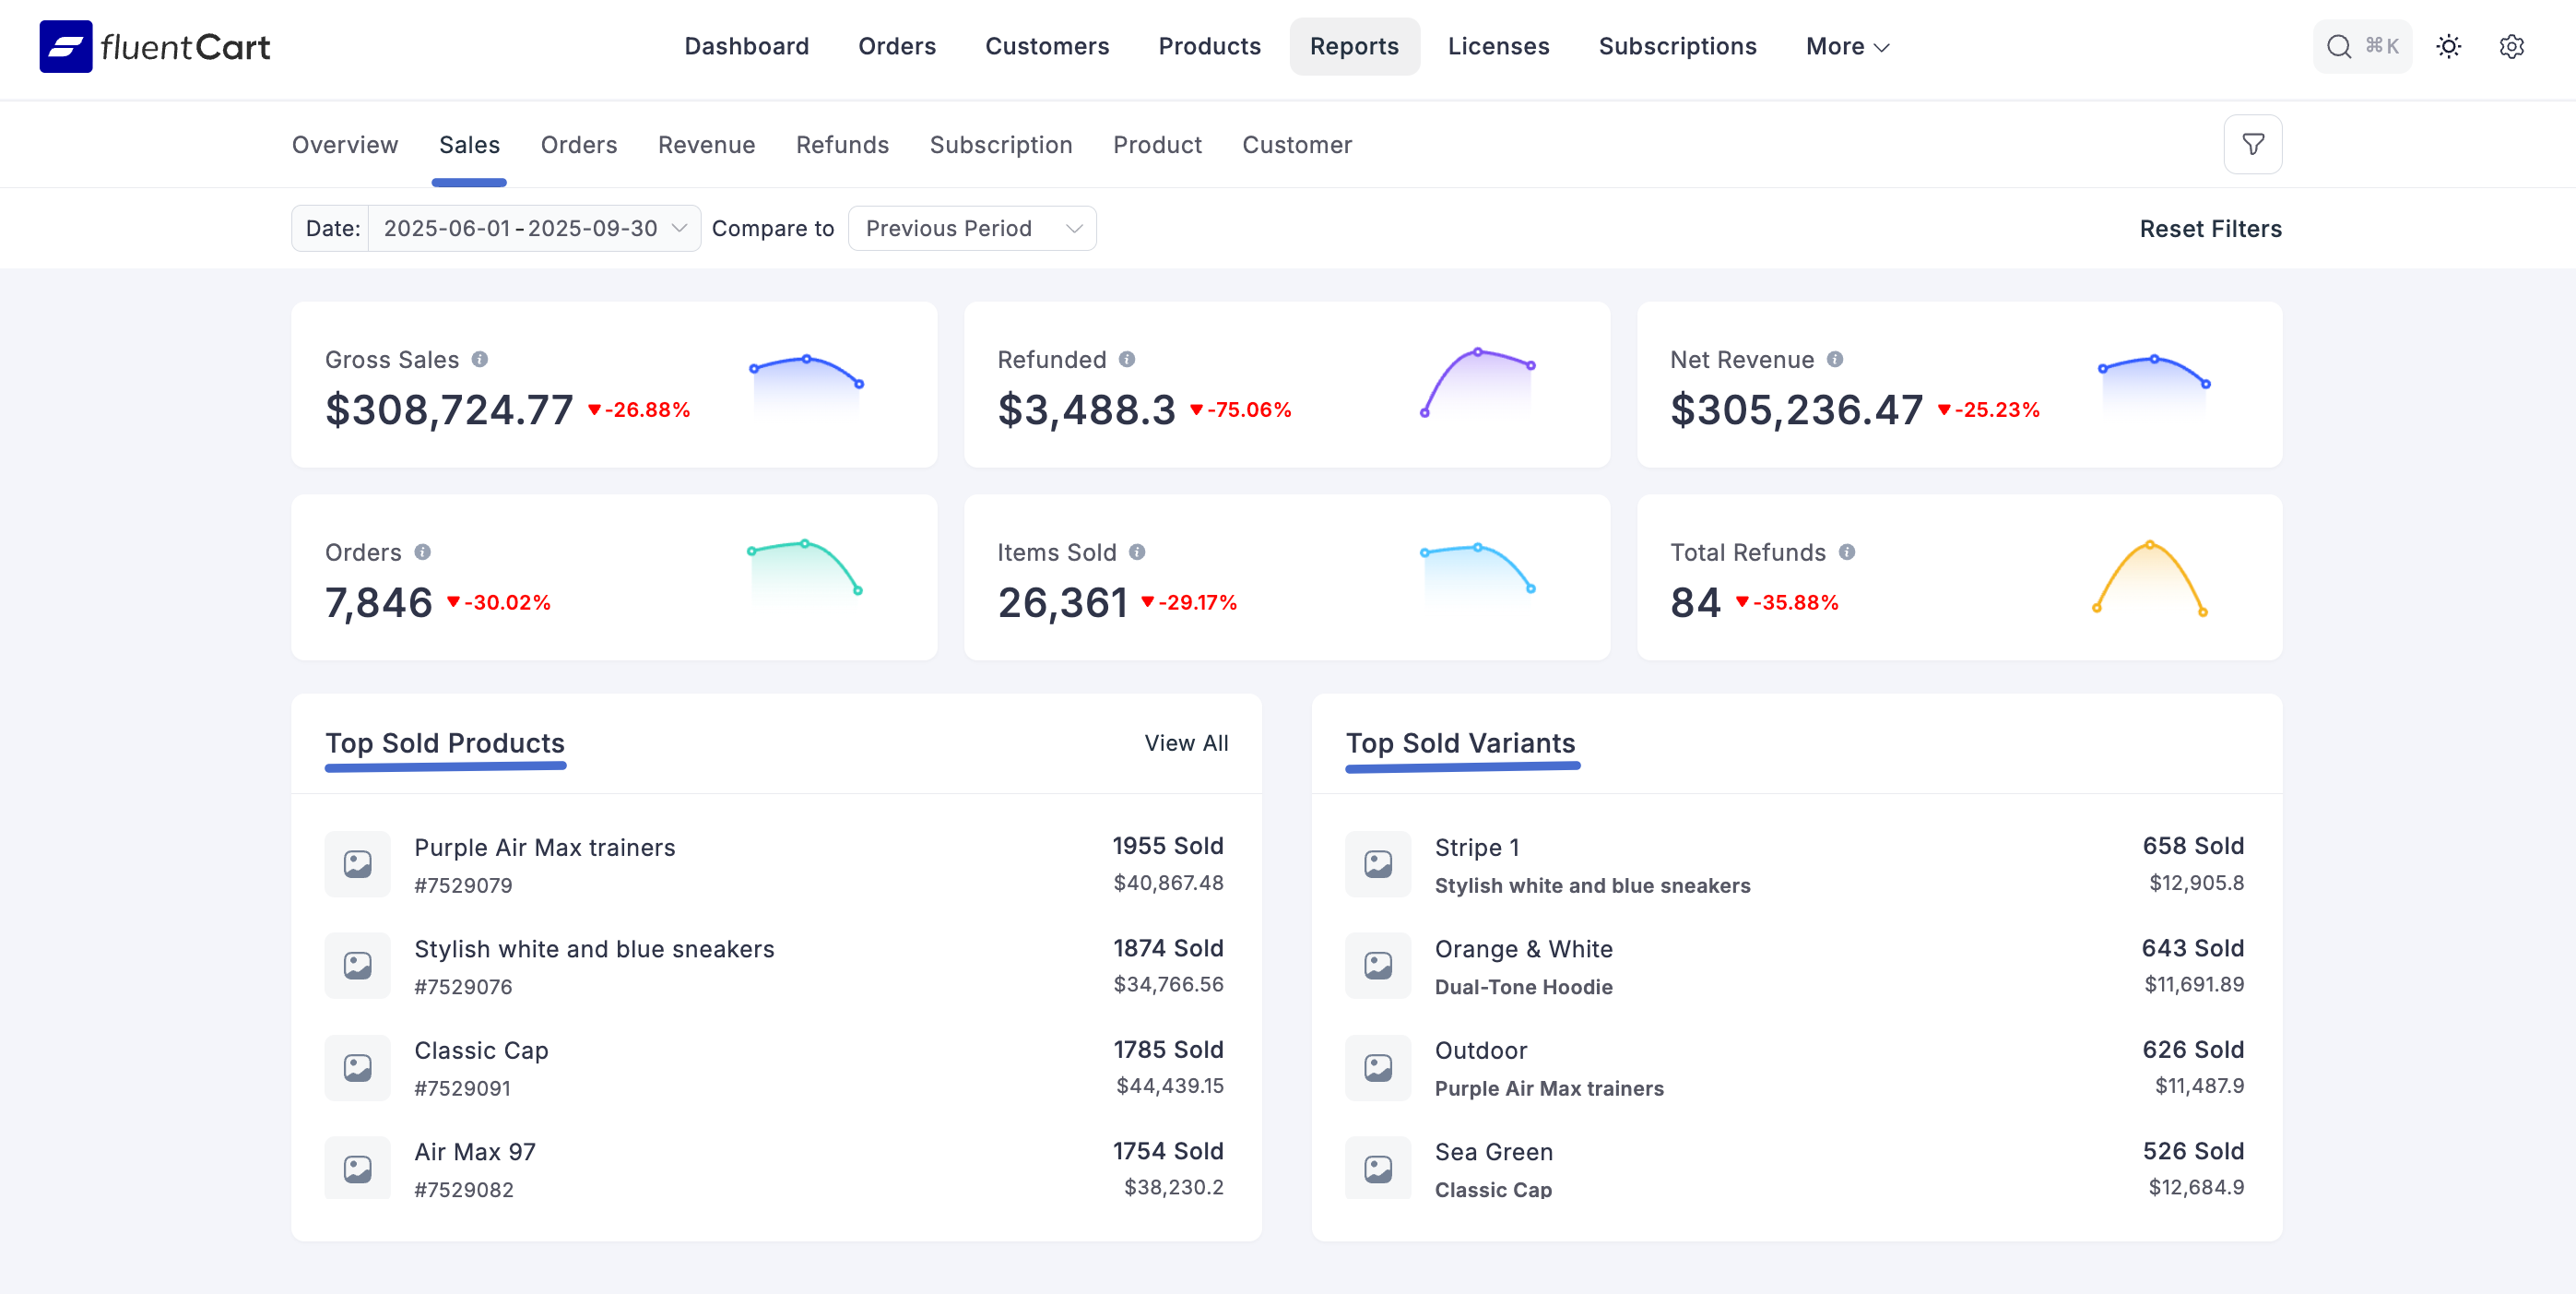The width and height of the screenshot is (2576, 1294).
Task: Open the date range dropdown
Action: pos(533,229)
